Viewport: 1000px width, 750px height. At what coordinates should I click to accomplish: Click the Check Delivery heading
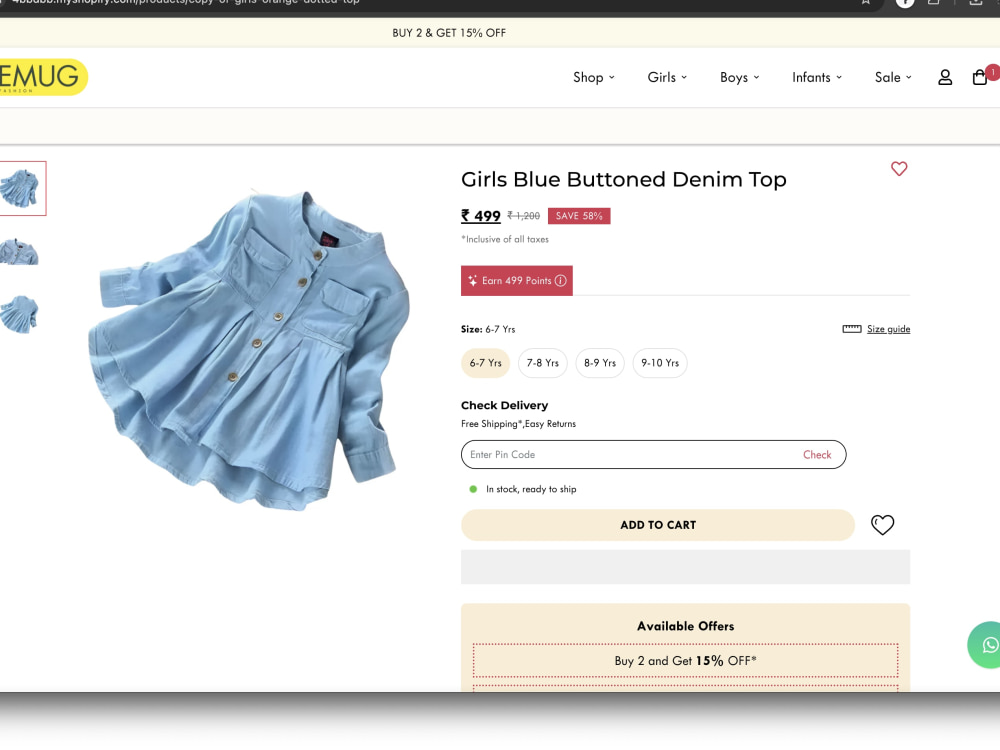[504, 406]
